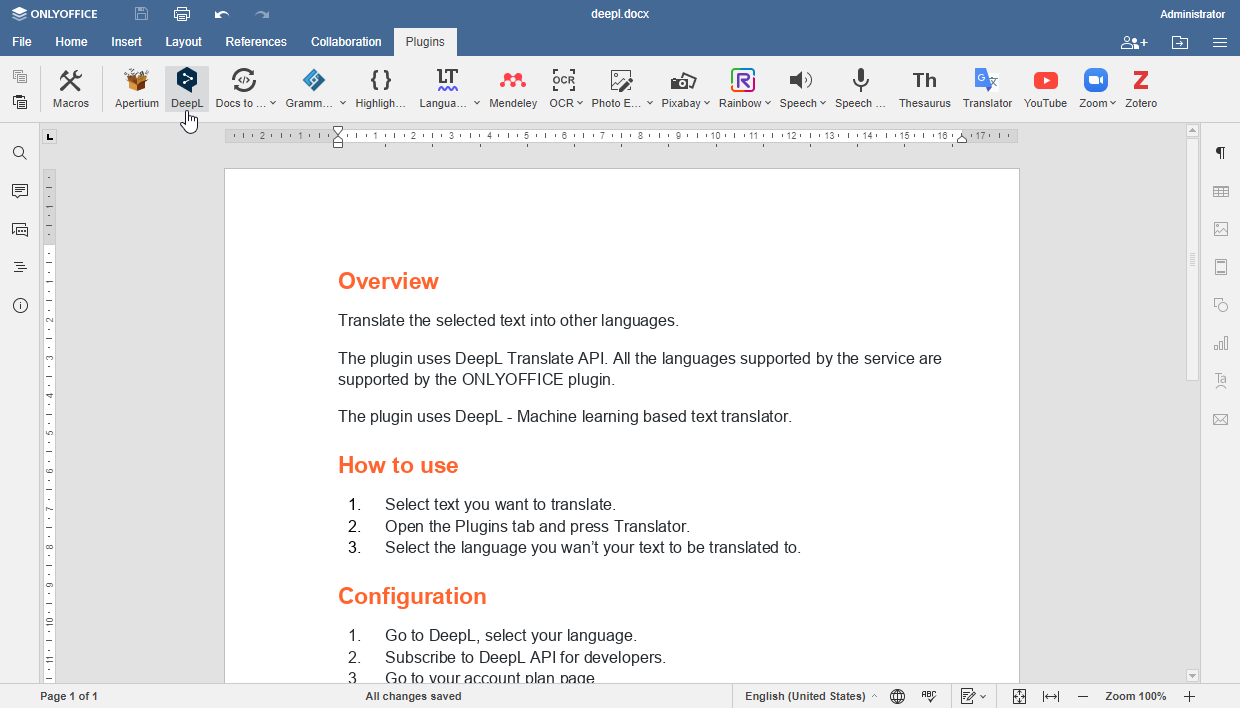Viewport: 1240px width, 708px height.
Task: Open the Navigation headings panel
Action: [20, 267]
